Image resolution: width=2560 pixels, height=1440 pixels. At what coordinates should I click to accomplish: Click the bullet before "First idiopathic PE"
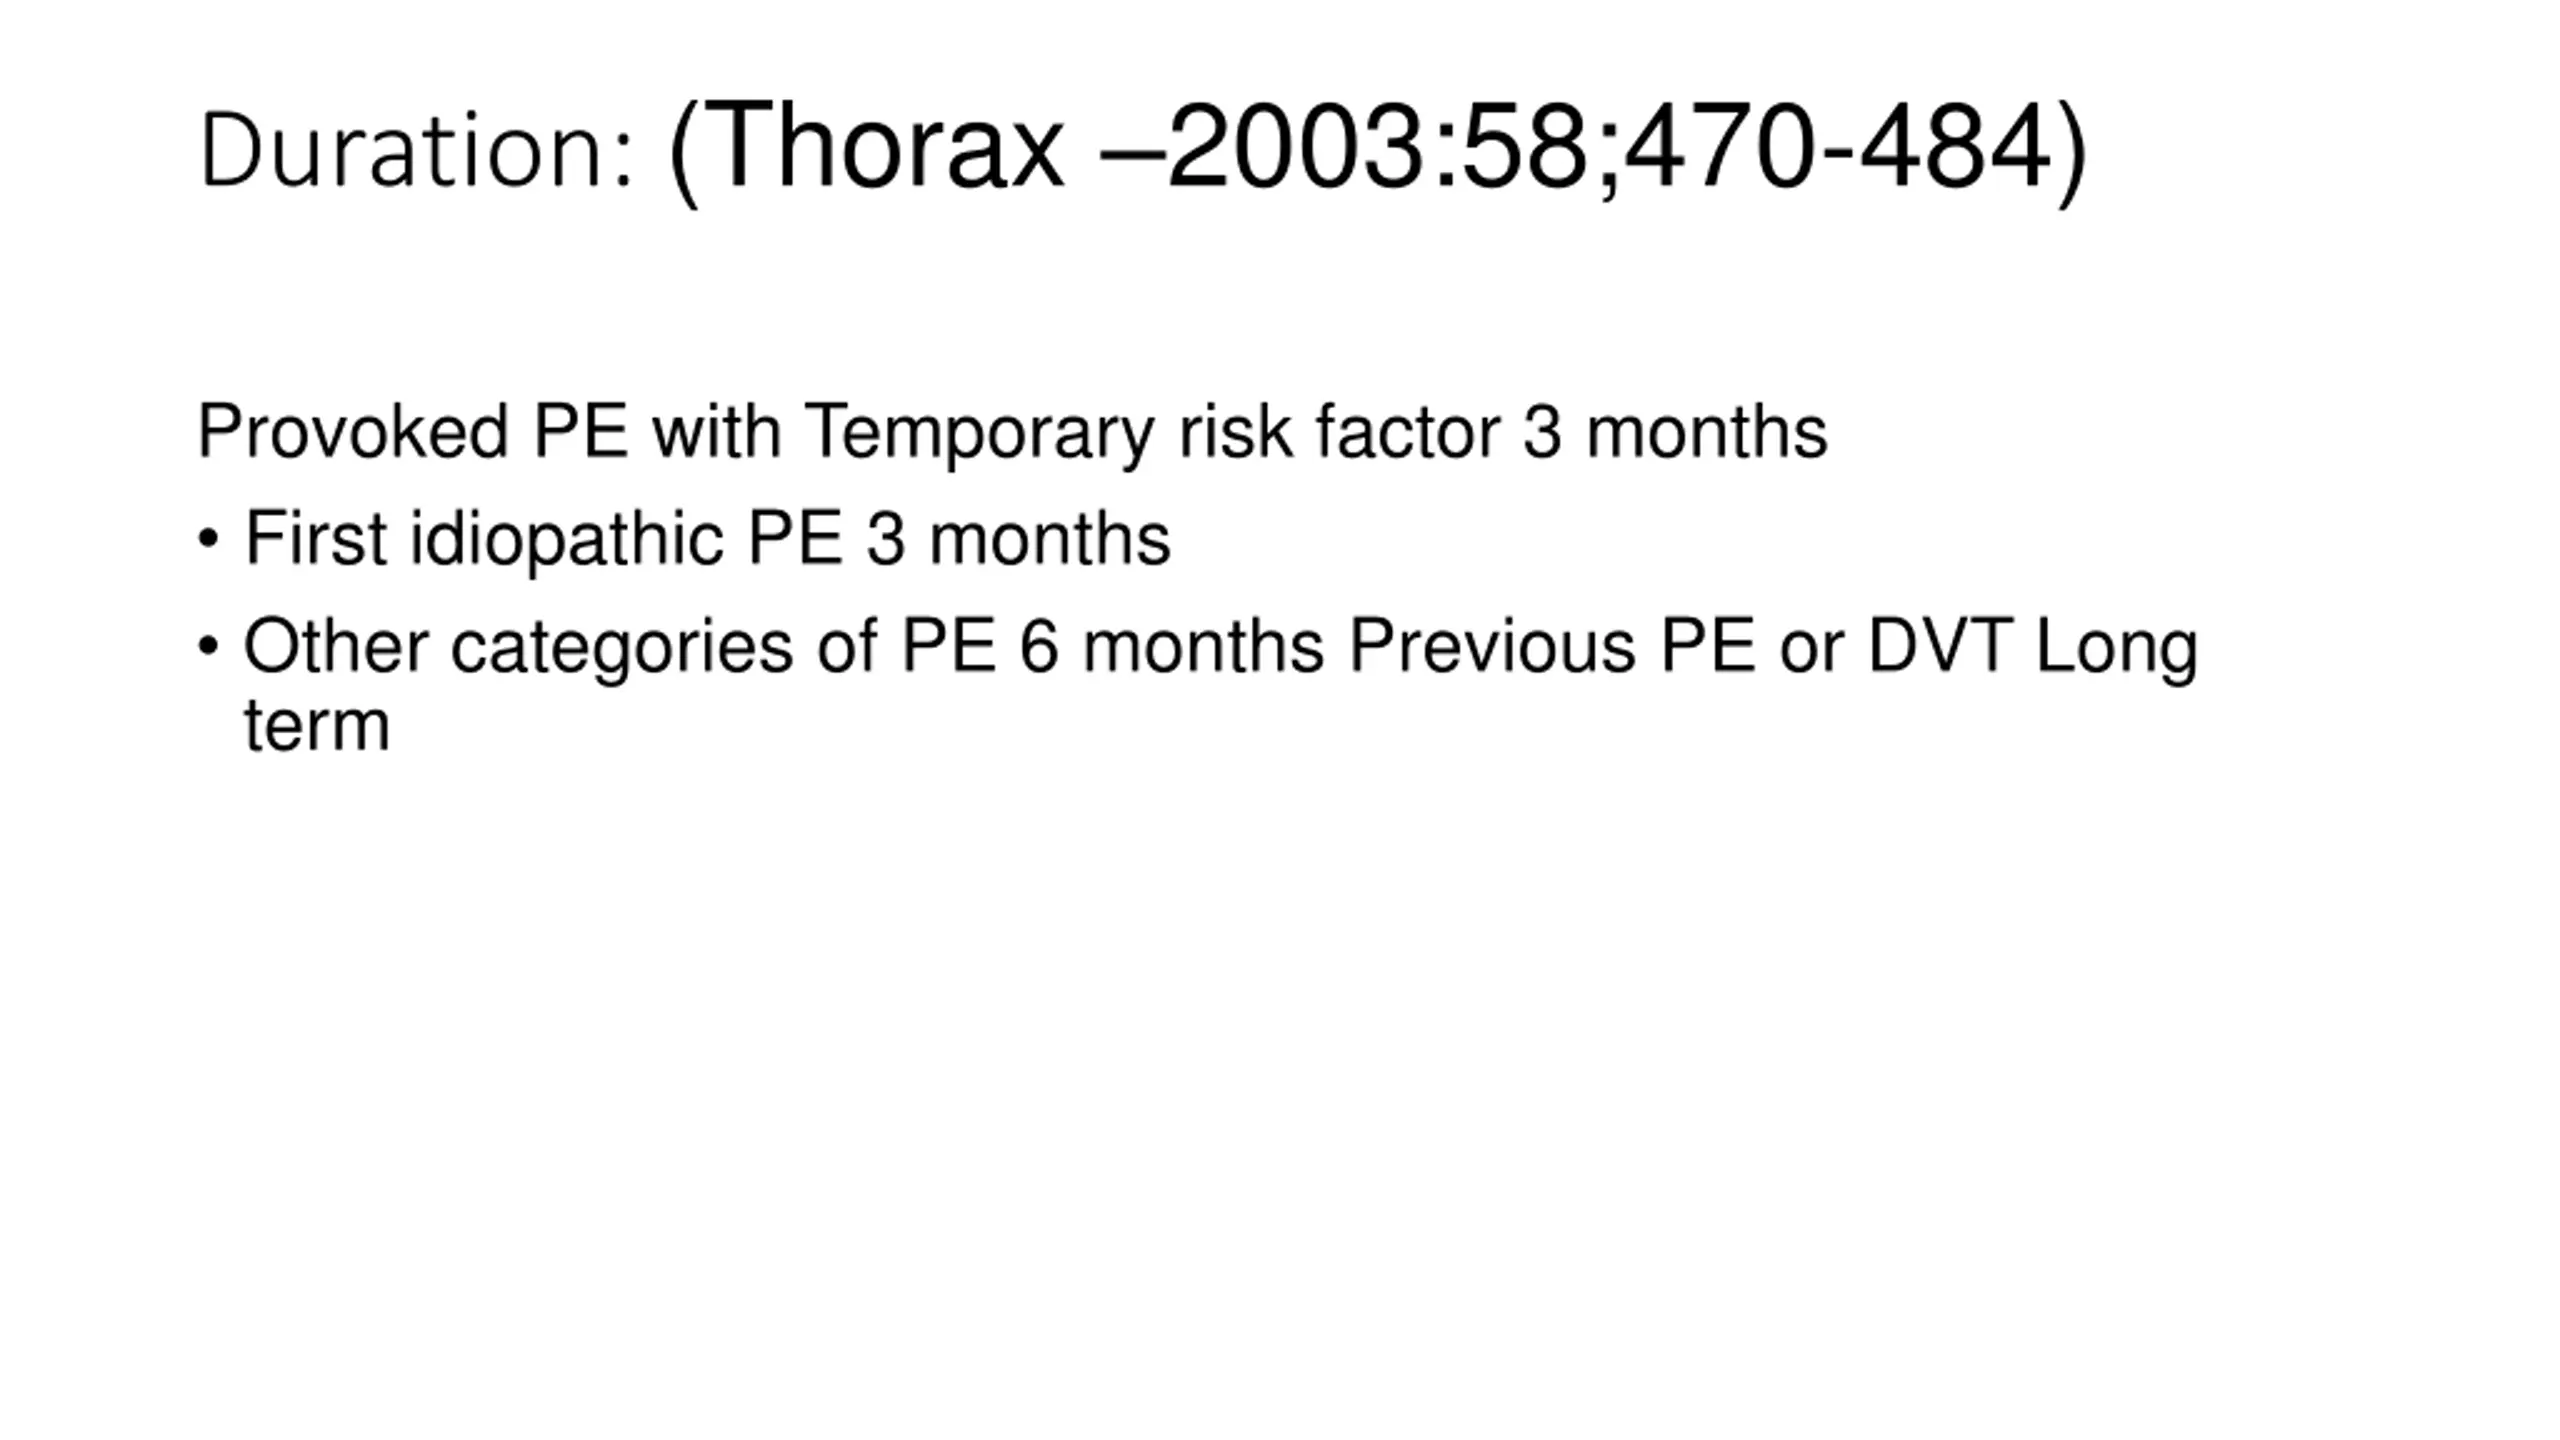point(208,540)
